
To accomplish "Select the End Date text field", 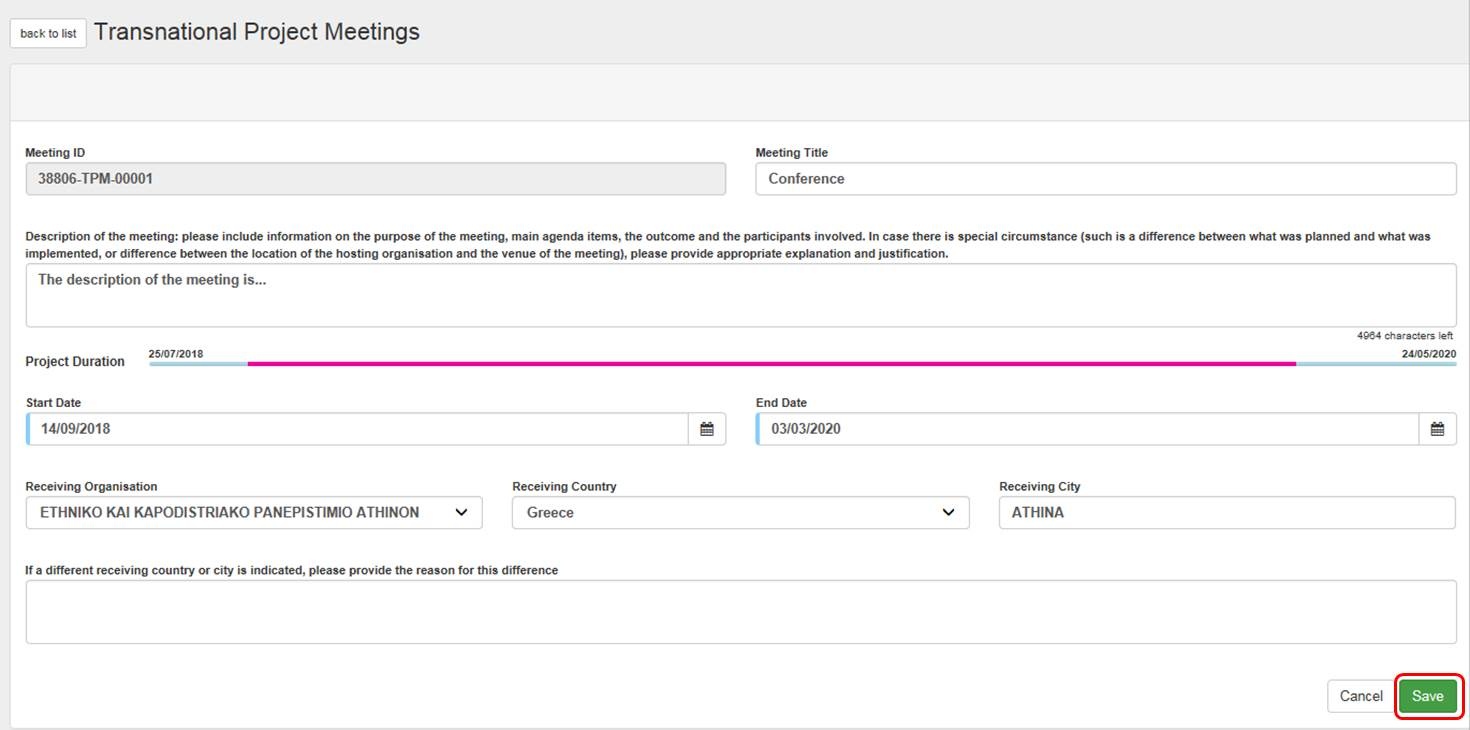I will (x=1087, y=429).
